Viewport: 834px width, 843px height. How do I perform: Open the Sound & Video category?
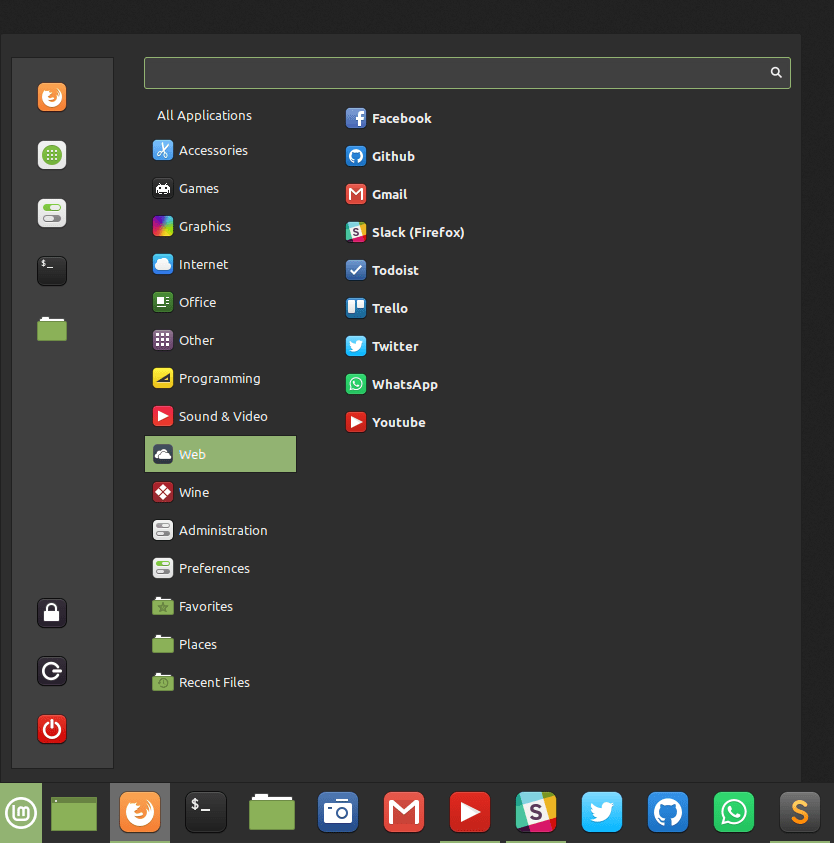223,416
